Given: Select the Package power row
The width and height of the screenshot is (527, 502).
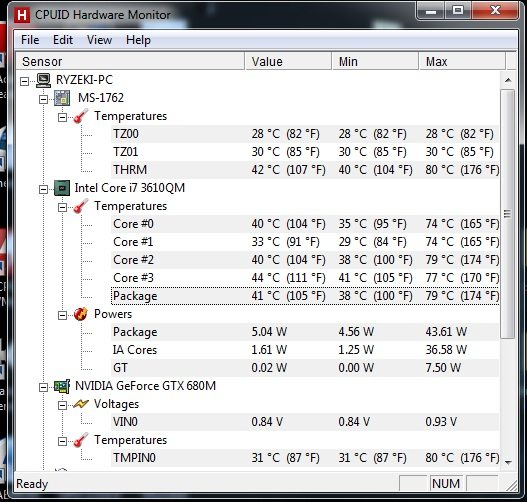Looking at the screenshot, I should coord(305,332).
